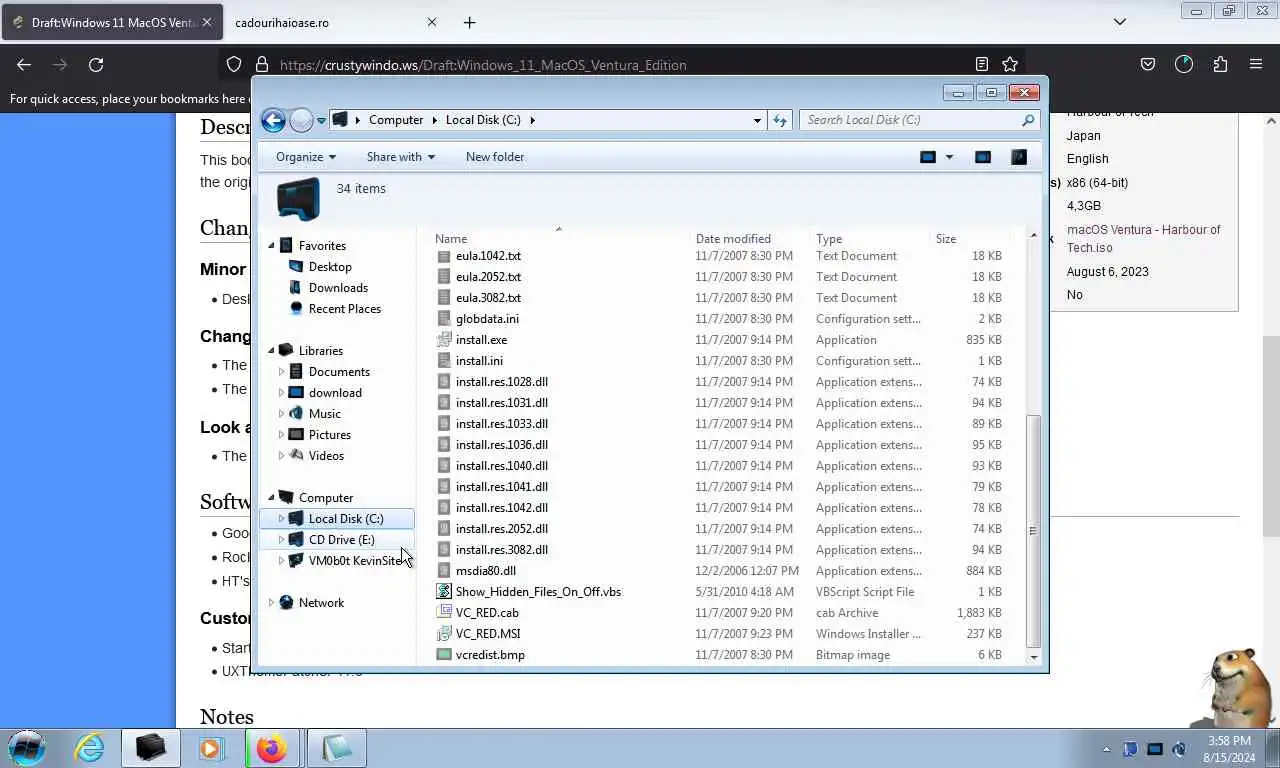The height and width of the screenshot is (768, 1280).
Task: Open the macOS Ventura - Harbour of Tech.iso link
Action: point(1143,239)
